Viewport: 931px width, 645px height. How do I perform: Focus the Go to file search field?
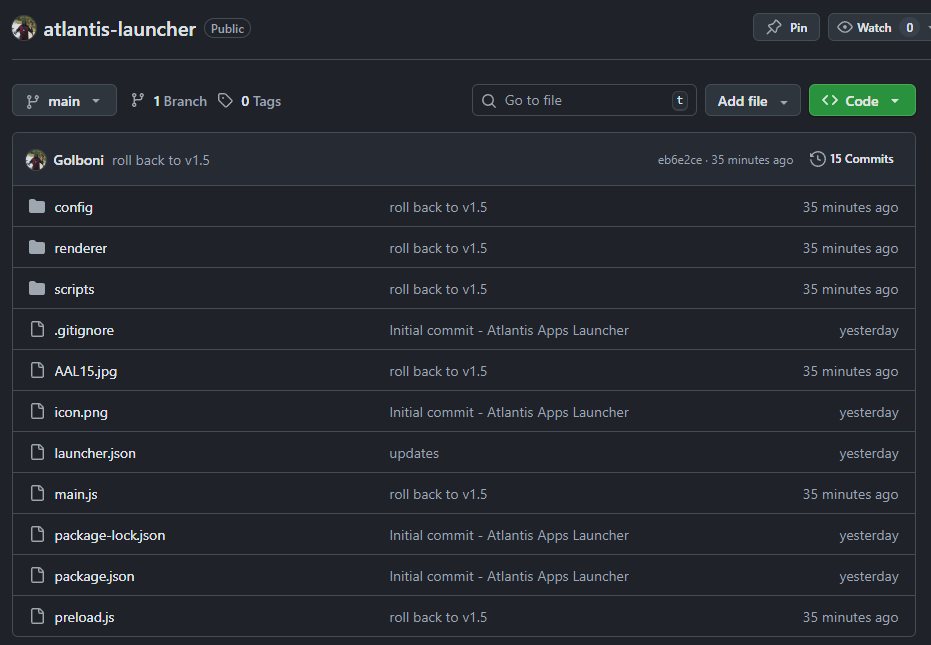tap(584, 100)
